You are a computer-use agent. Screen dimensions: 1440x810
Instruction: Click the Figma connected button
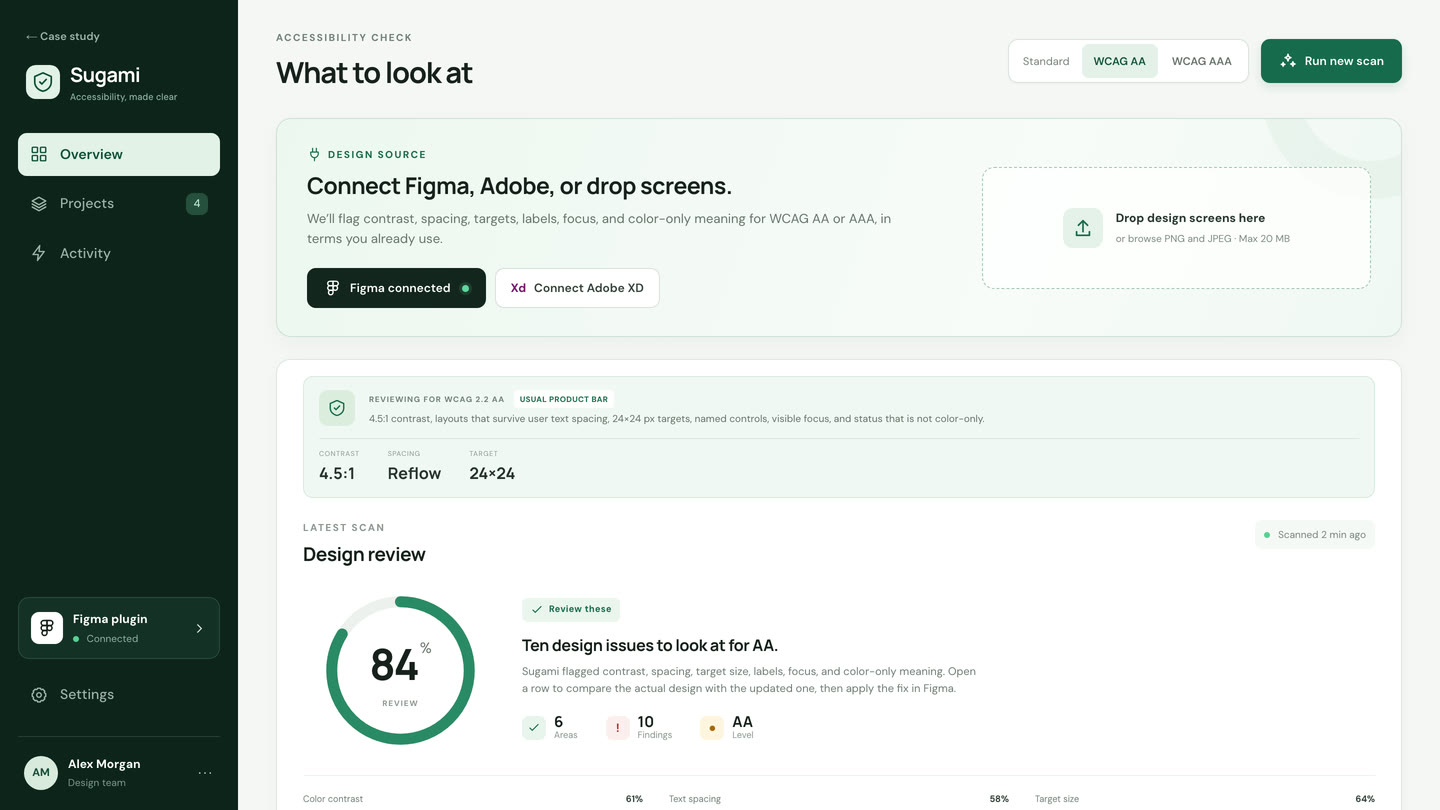click(x=396, y=288)
